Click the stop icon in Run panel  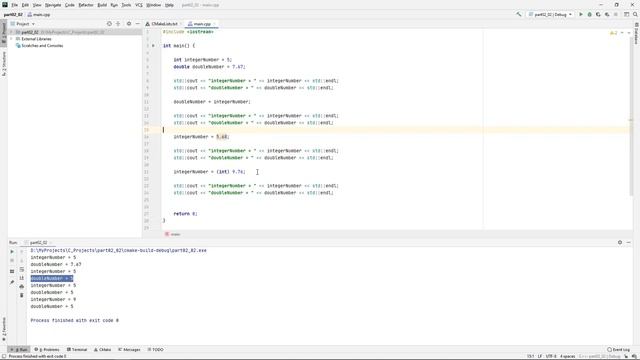[x=12, y=260]
